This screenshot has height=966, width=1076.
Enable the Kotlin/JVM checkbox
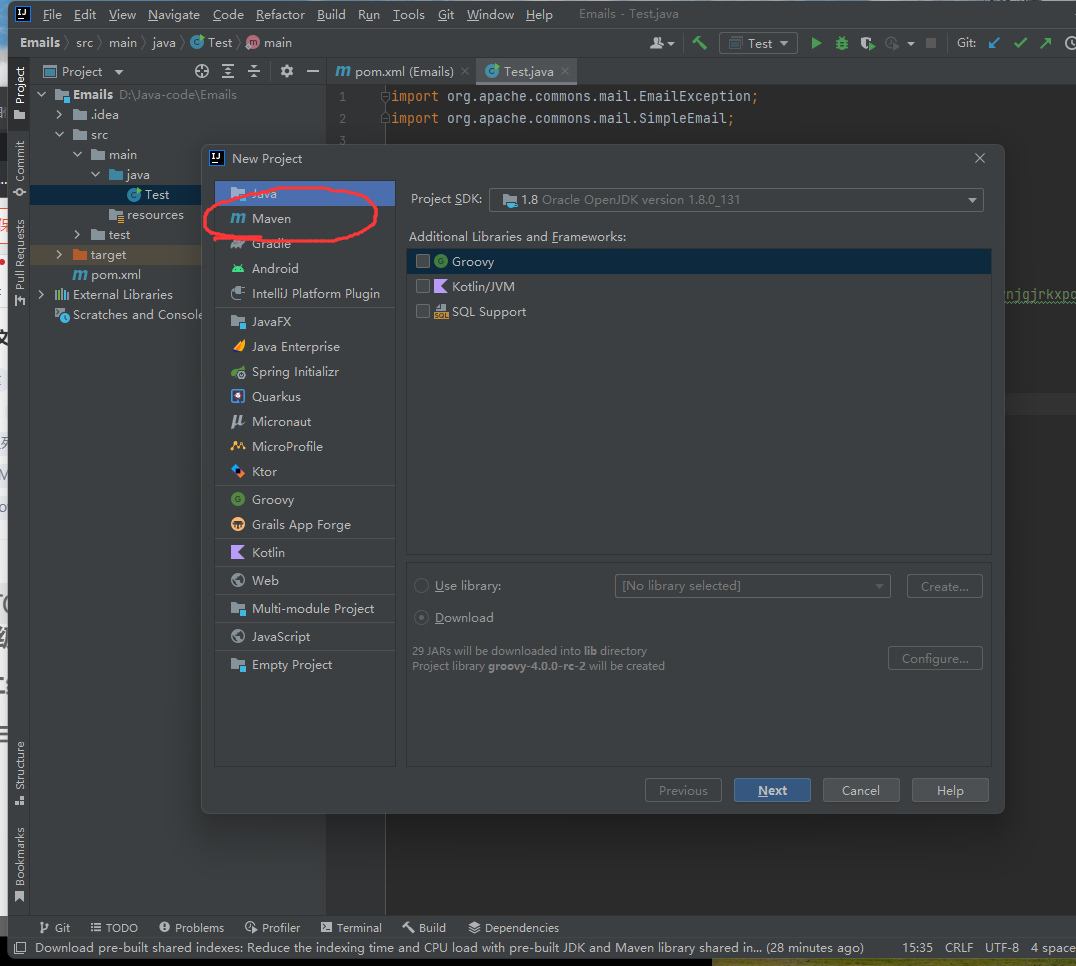point(423,286)
